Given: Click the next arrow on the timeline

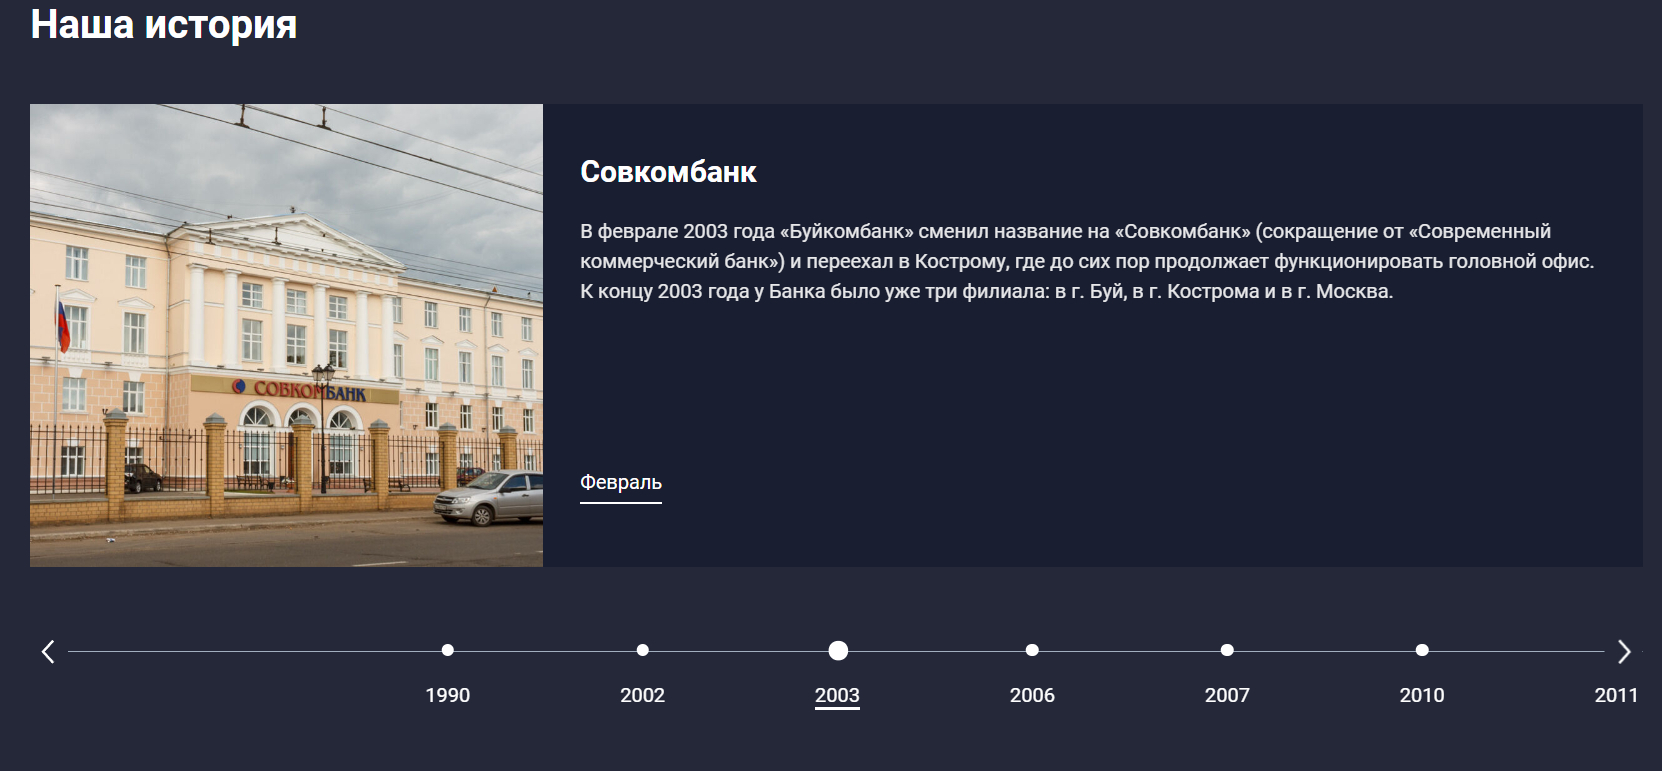Looking at the screenshot, I should (x=1624, y=652).
